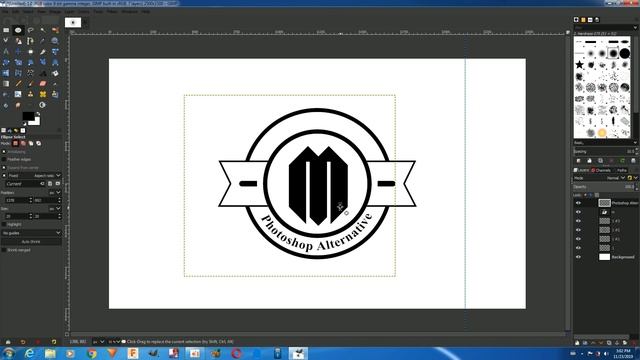Select the star brush thumbnail
The width and height of the screenshot is (640, 360).
[579, 64]
